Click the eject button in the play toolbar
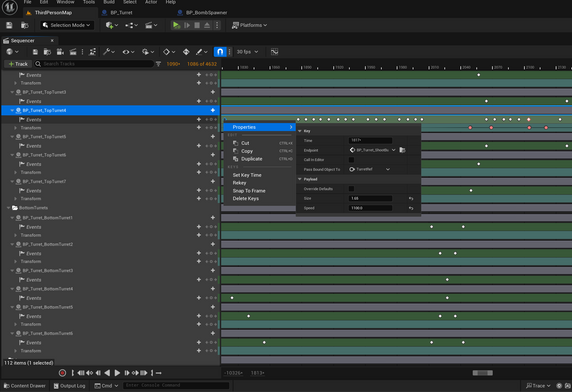Viewport: 572px width, 392px height. click(x=207, y=25)
